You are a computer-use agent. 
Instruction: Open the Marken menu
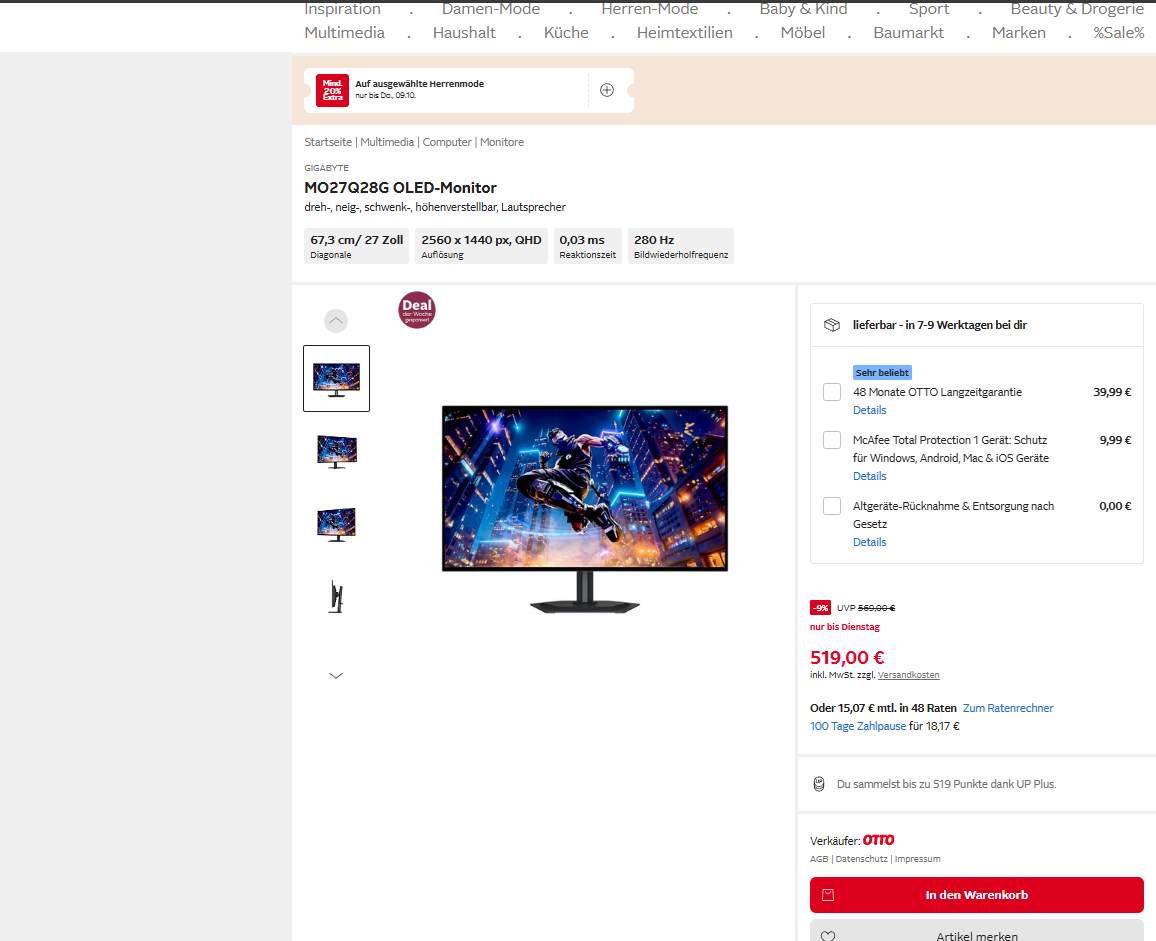coord(1019,32)
